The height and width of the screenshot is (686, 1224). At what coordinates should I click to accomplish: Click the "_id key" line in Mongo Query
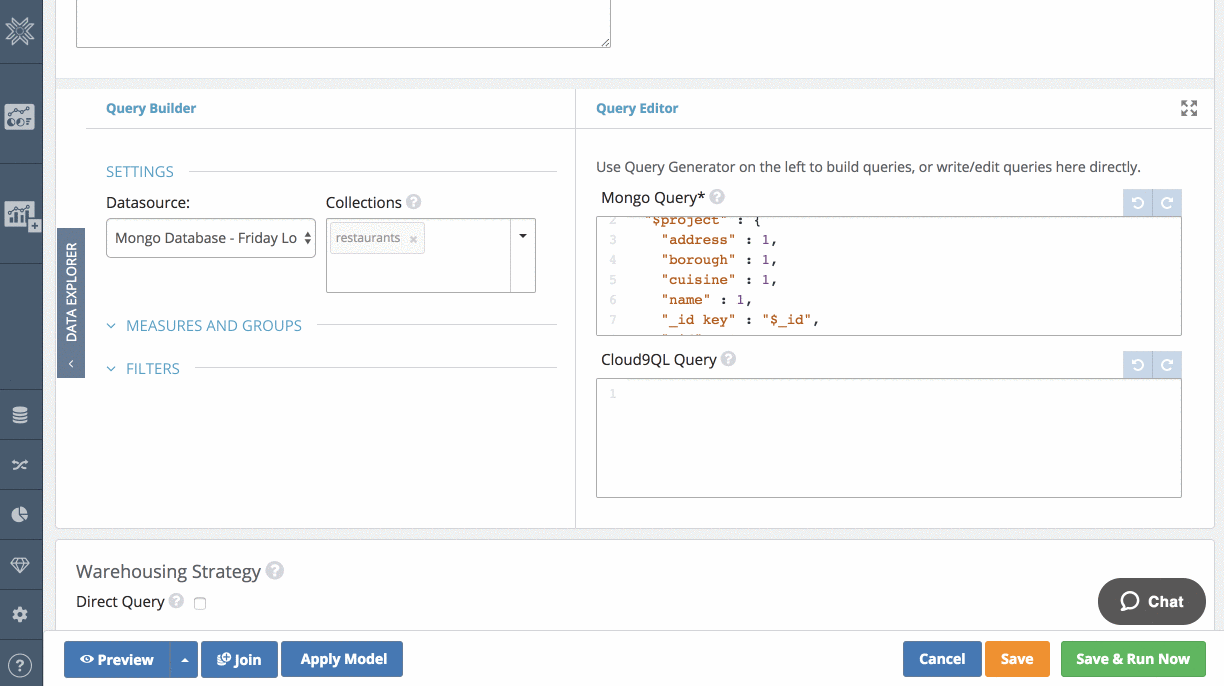[x=740, y=320]
